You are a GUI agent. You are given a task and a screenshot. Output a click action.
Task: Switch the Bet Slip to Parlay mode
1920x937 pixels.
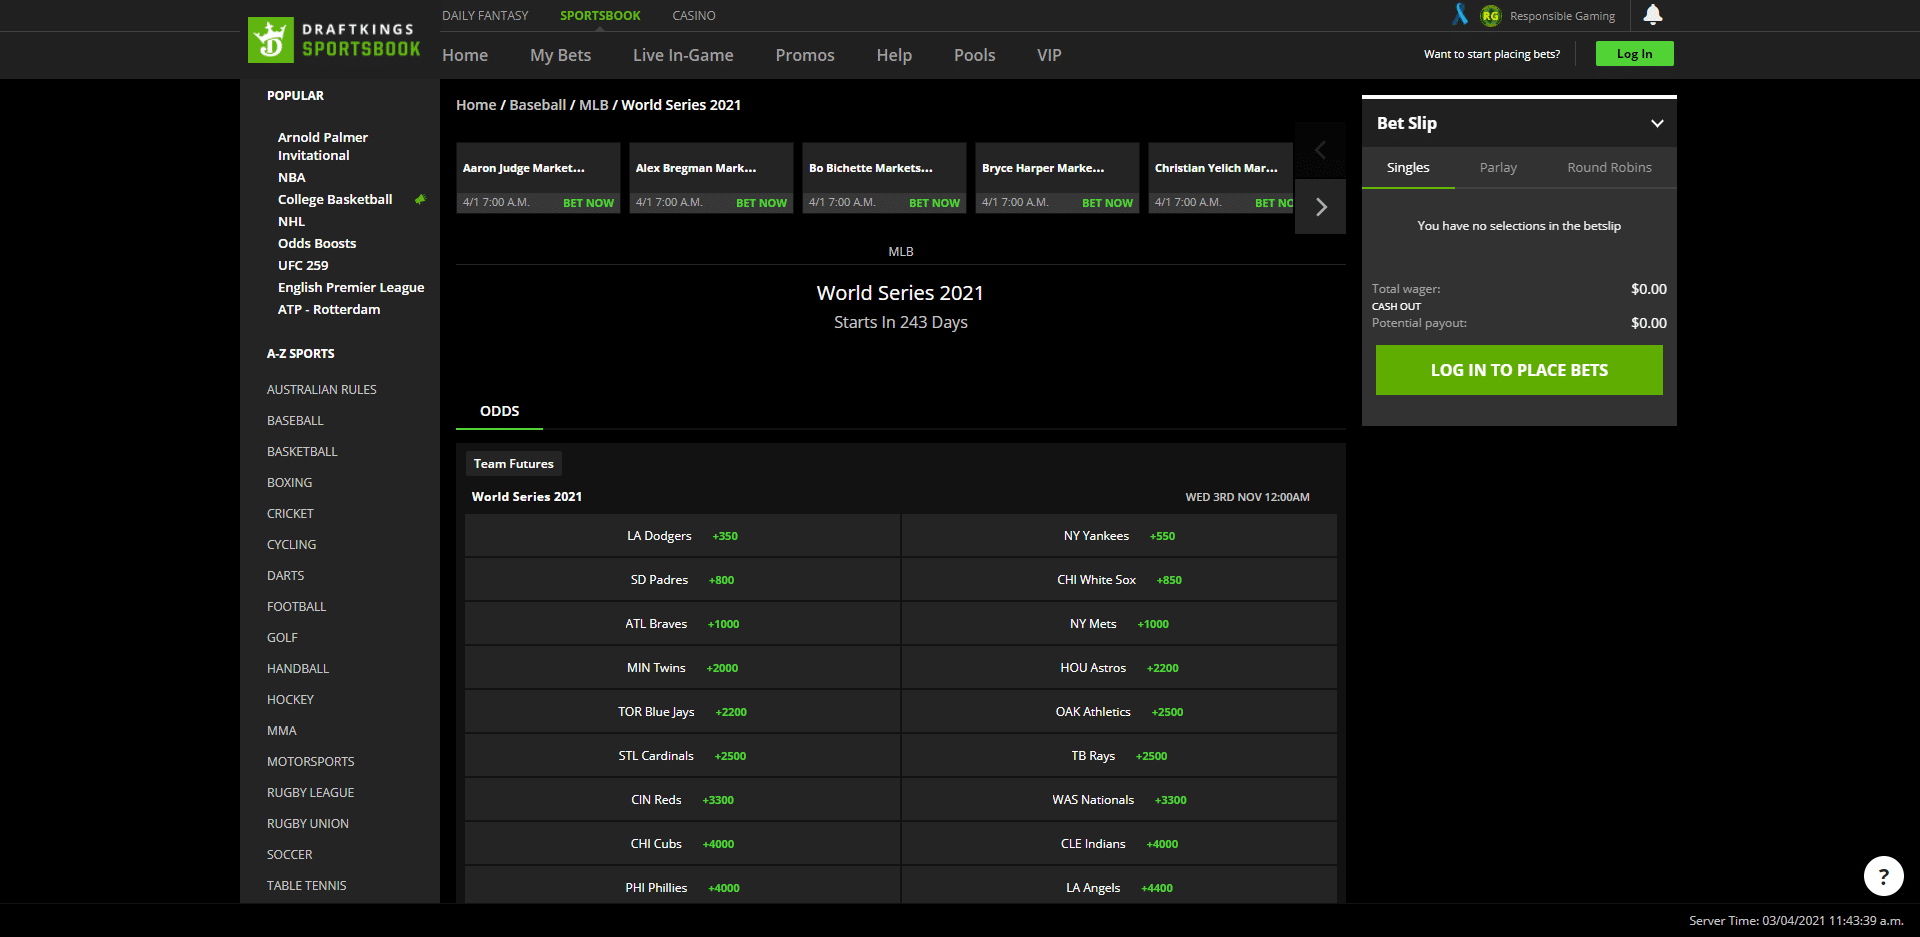(1497, 167)
